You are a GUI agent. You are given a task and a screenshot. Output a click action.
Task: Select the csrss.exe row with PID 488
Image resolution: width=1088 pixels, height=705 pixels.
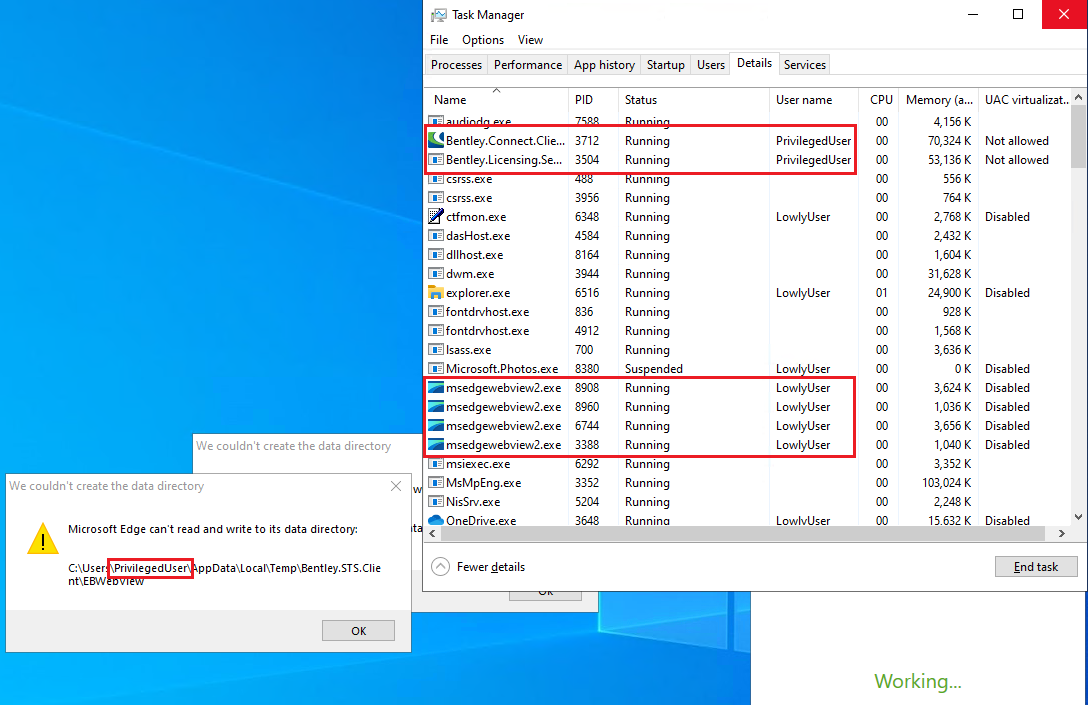click(x=749, y=178)
